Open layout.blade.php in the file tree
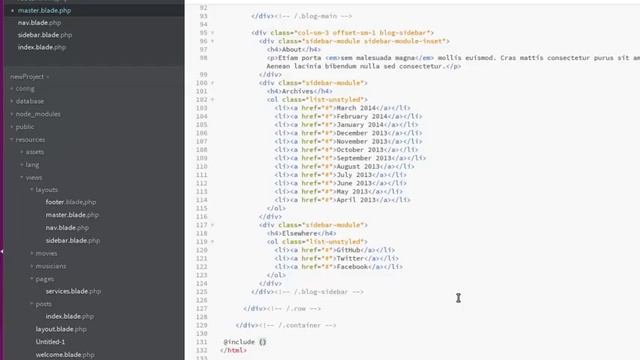Screen dimensions: 640x360 click(61, 329)
